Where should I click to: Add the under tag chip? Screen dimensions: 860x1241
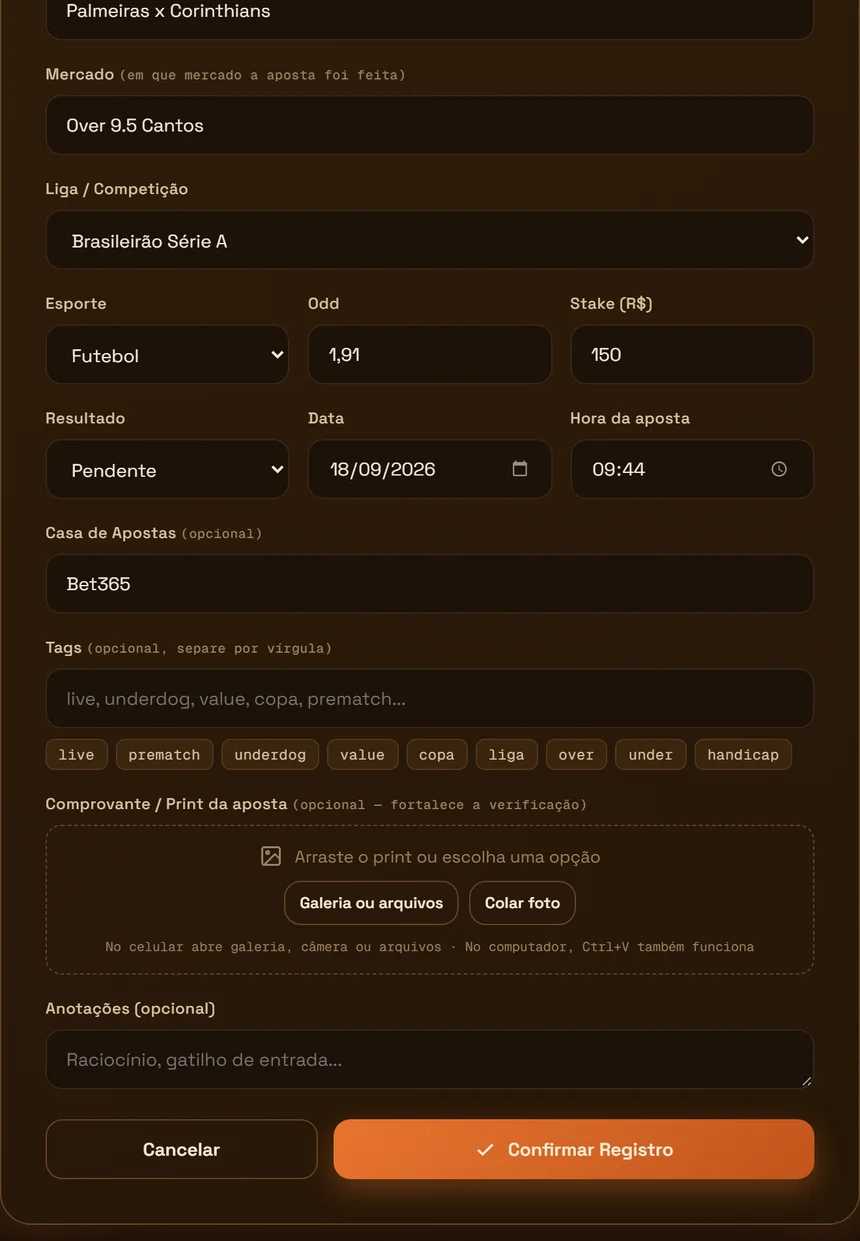click(650, 754)
